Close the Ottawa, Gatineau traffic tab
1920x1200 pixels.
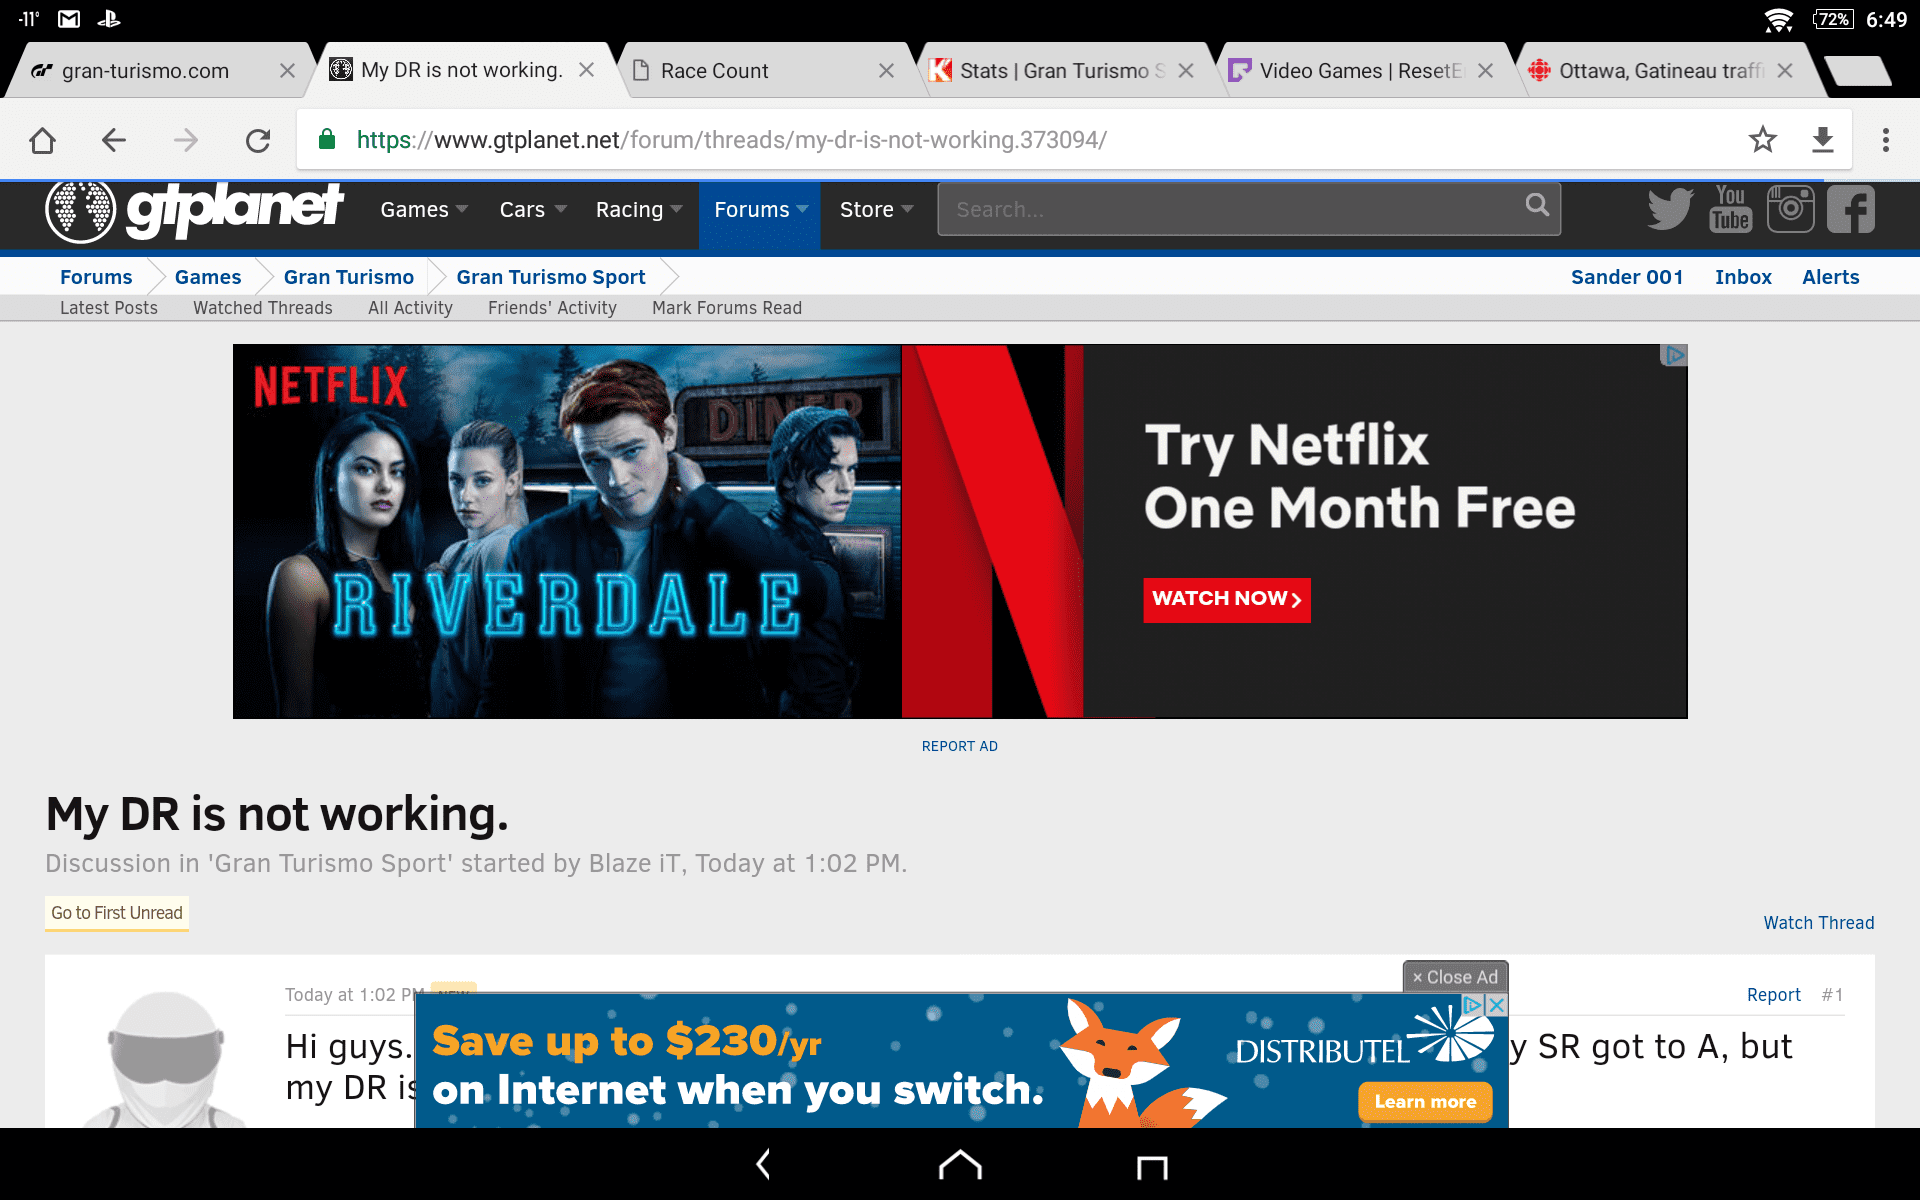[x=1785, y=71]
